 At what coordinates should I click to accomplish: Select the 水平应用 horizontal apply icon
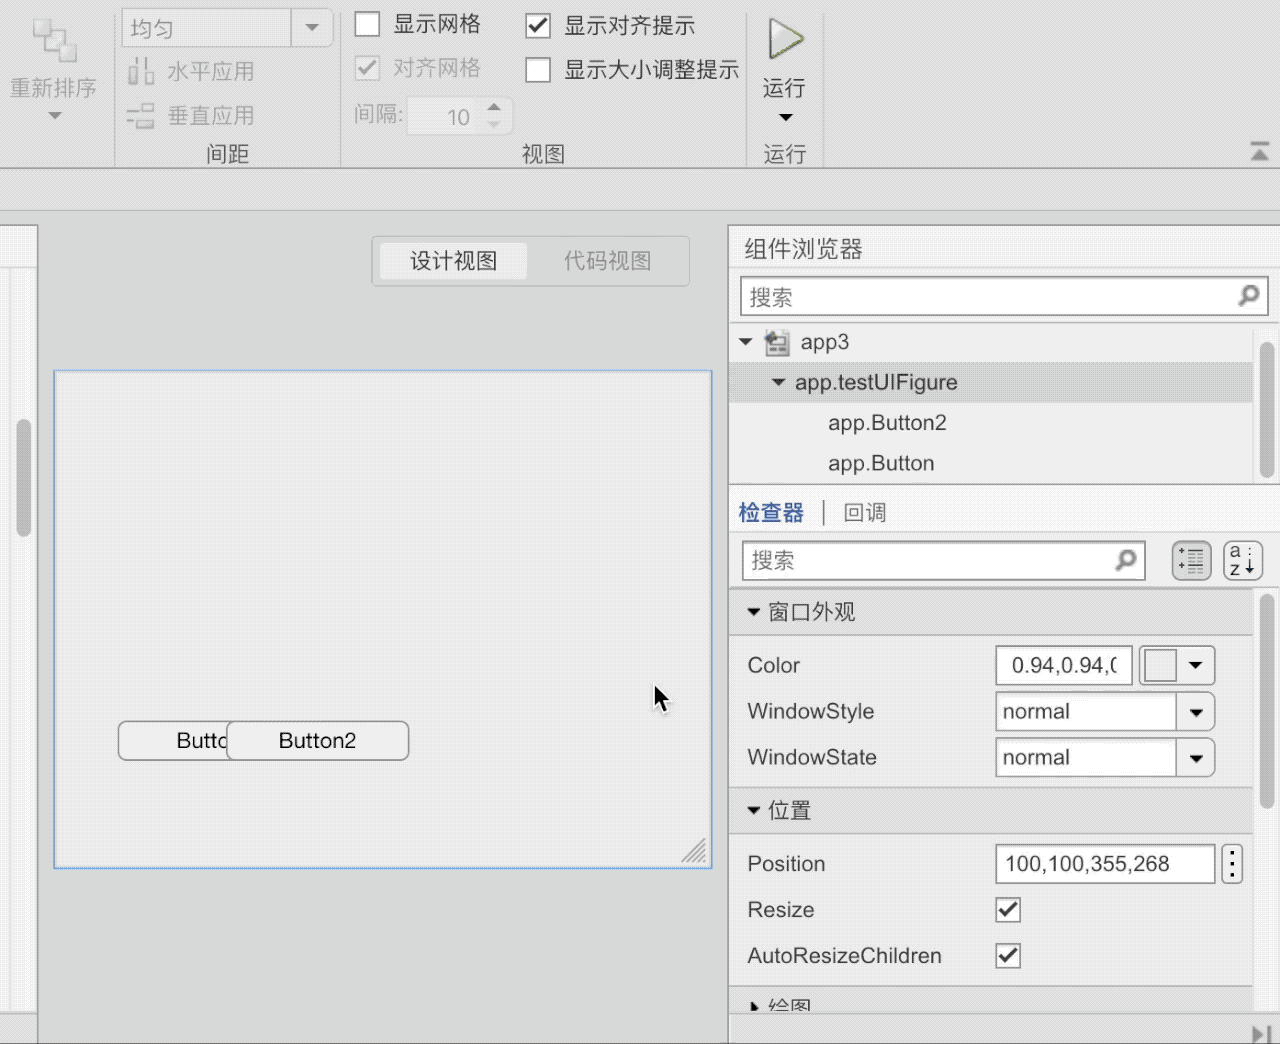click(x=140, y=71)
